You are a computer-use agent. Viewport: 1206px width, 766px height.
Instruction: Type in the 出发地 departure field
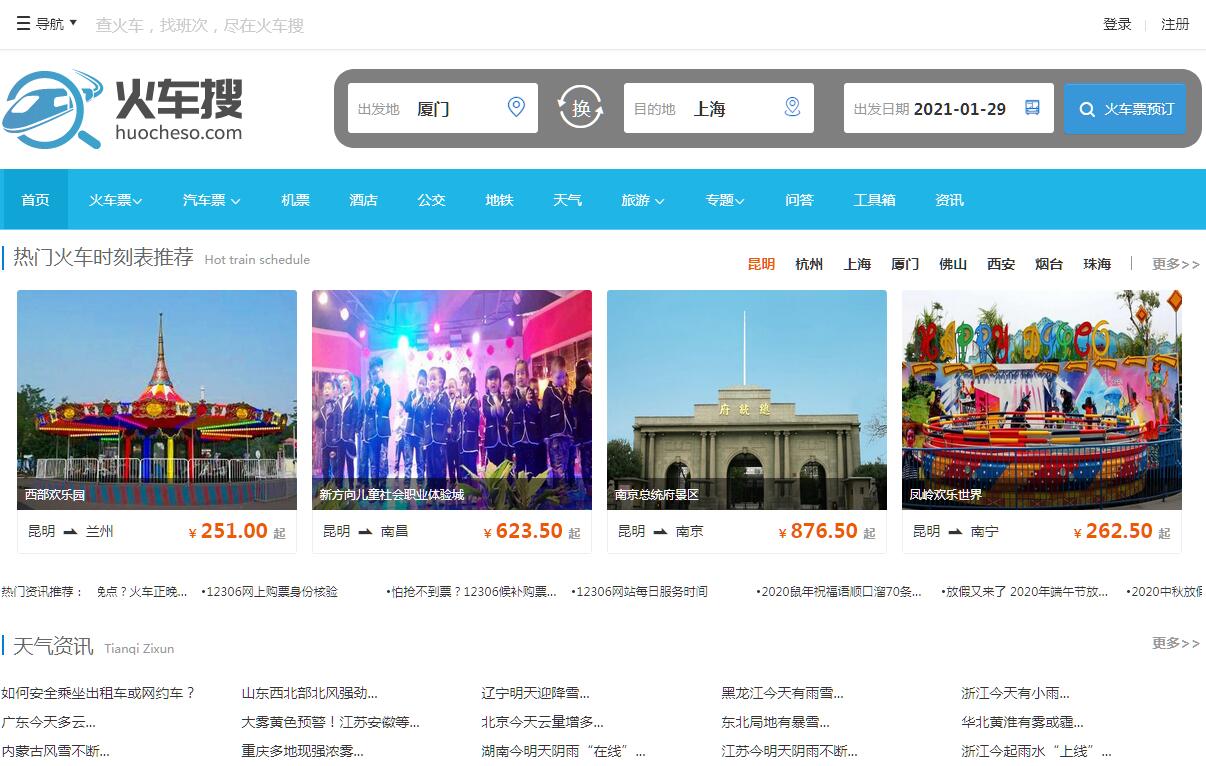[x=455, y=109]
